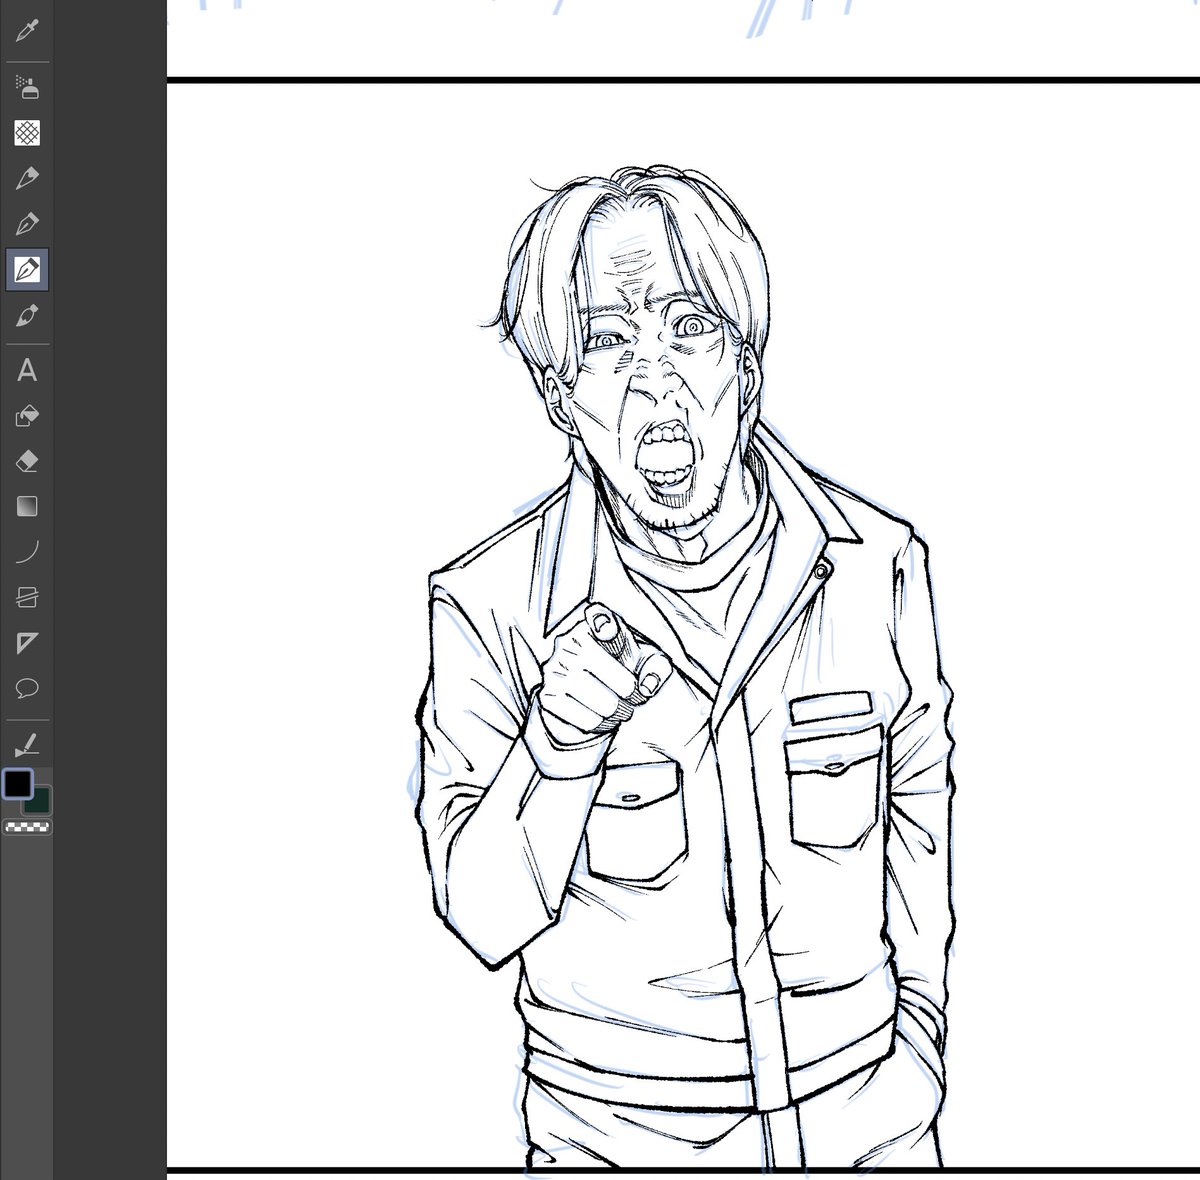This screenshot has height=1180, width=1200.
Task: Choose the Eraser tool
Action: point(27,461)
